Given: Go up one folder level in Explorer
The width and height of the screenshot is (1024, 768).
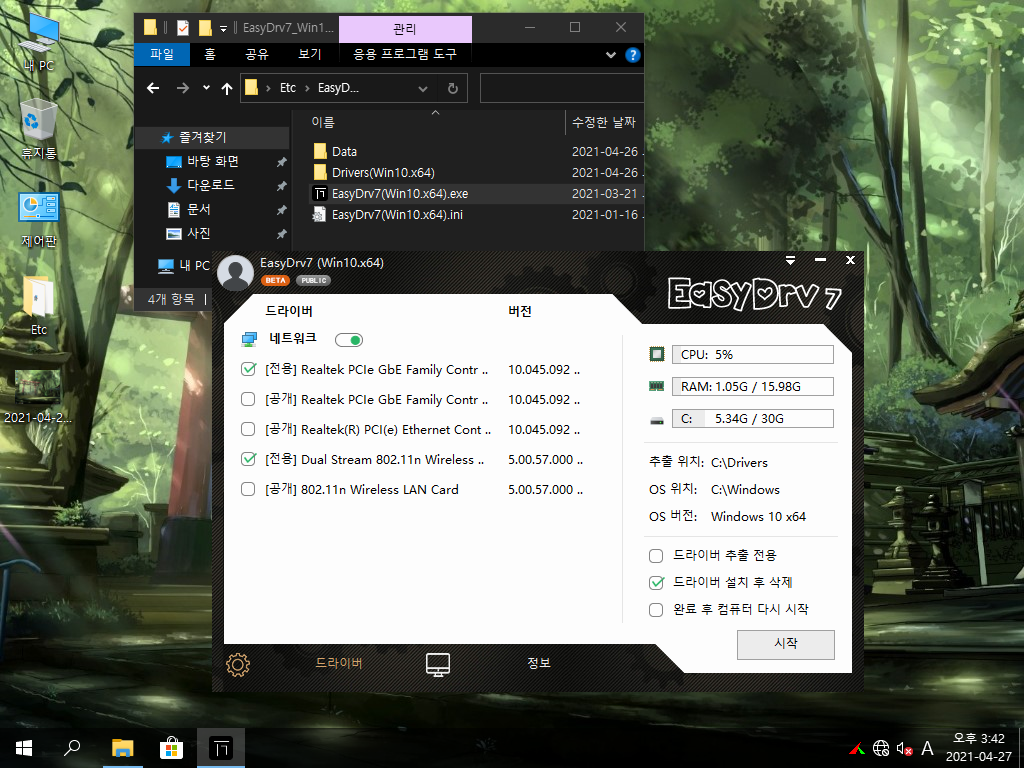Looking at the screenshot, I should [227, 88].
